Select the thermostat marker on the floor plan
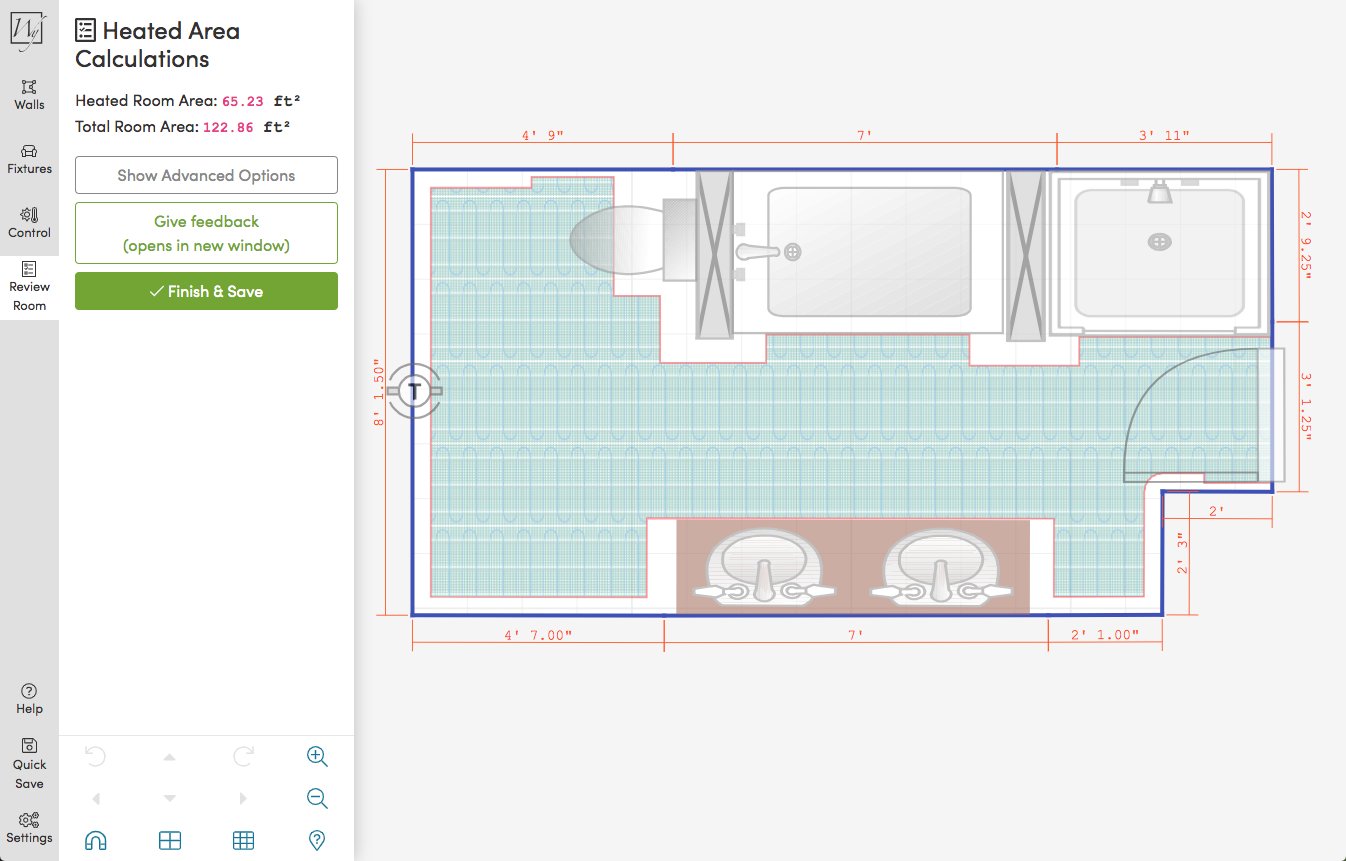This screenshot has height=861, width=1346. 413,391
